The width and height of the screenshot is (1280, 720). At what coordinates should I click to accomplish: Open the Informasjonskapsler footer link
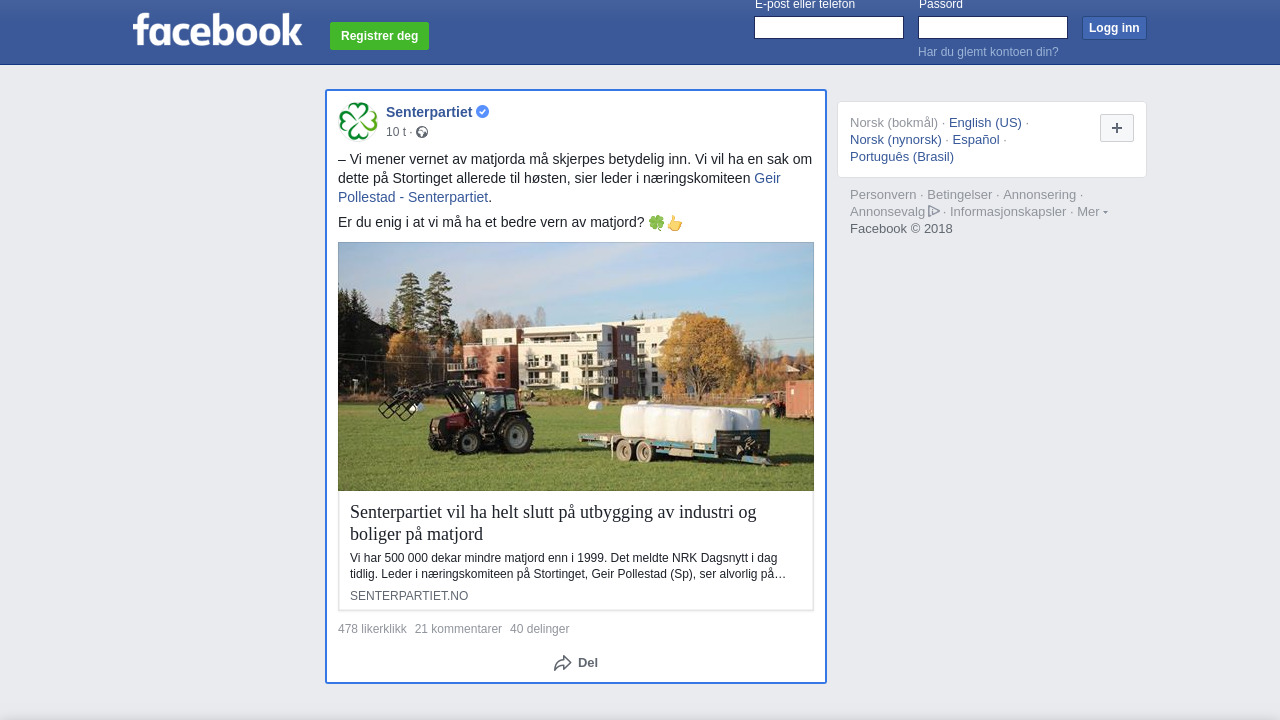tap(1008, 212)
